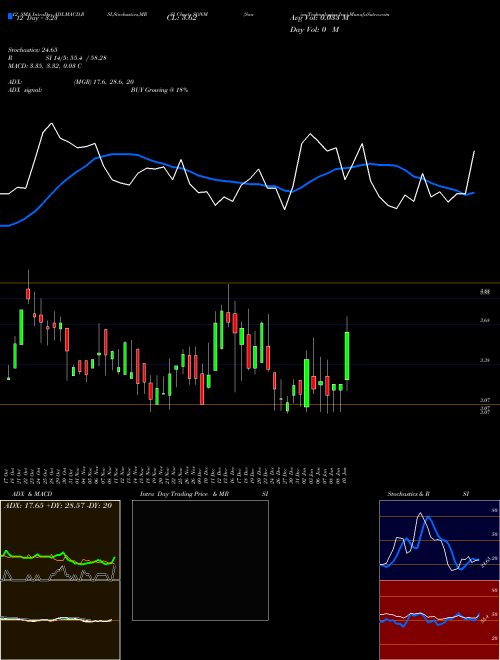This screenshot has height=660, width=500.
Task: Click the 'ADX: 17.65 +DY: 28.57 -DY: 20' header
Action: (x=58, y=506)
